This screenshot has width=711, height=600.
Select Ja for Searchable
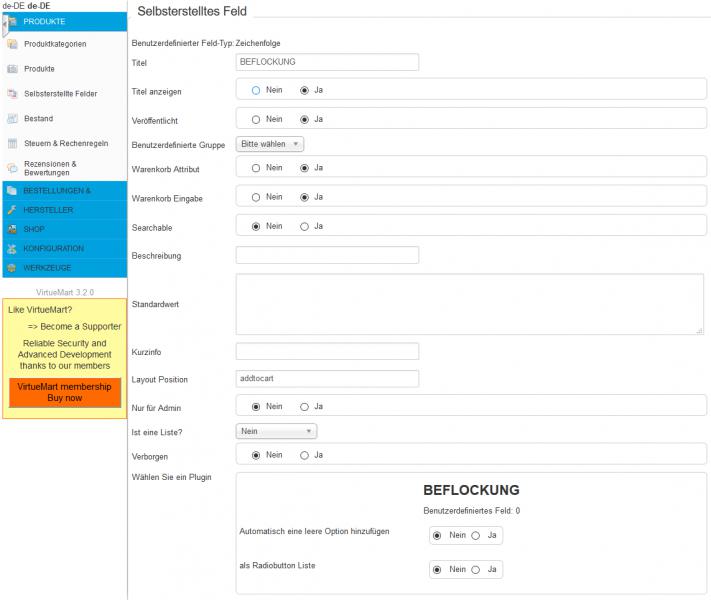pyautogui.click(x=304, y=227)
